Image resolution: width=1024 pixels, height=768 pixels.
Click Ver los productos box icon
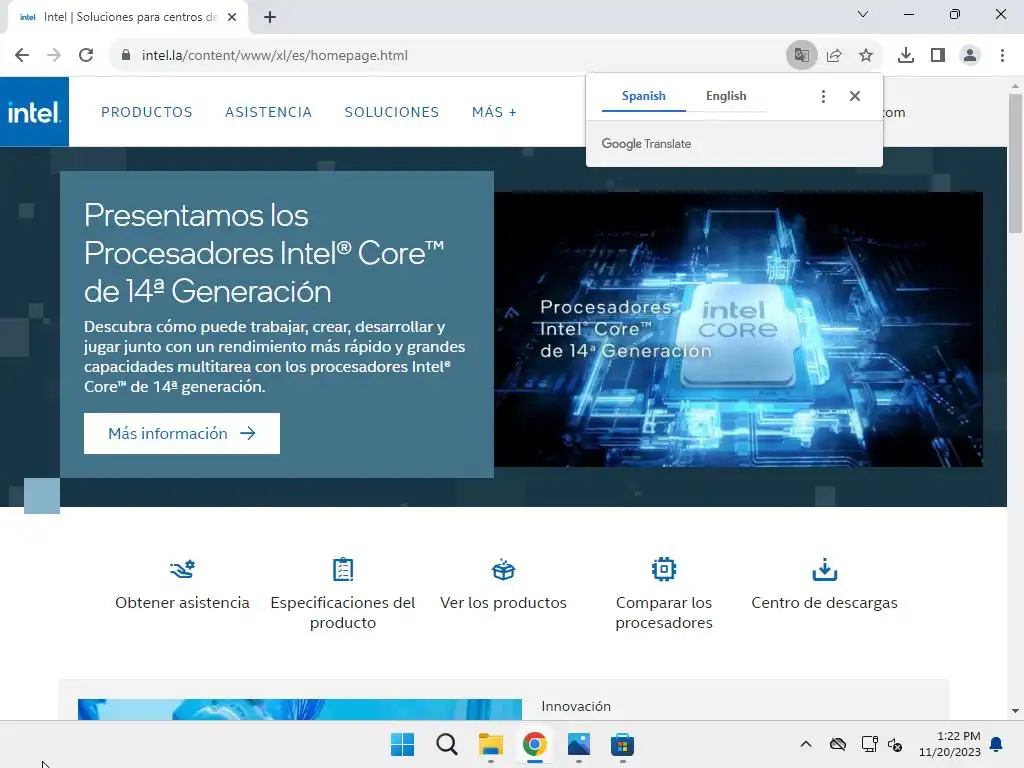(504, 569)
